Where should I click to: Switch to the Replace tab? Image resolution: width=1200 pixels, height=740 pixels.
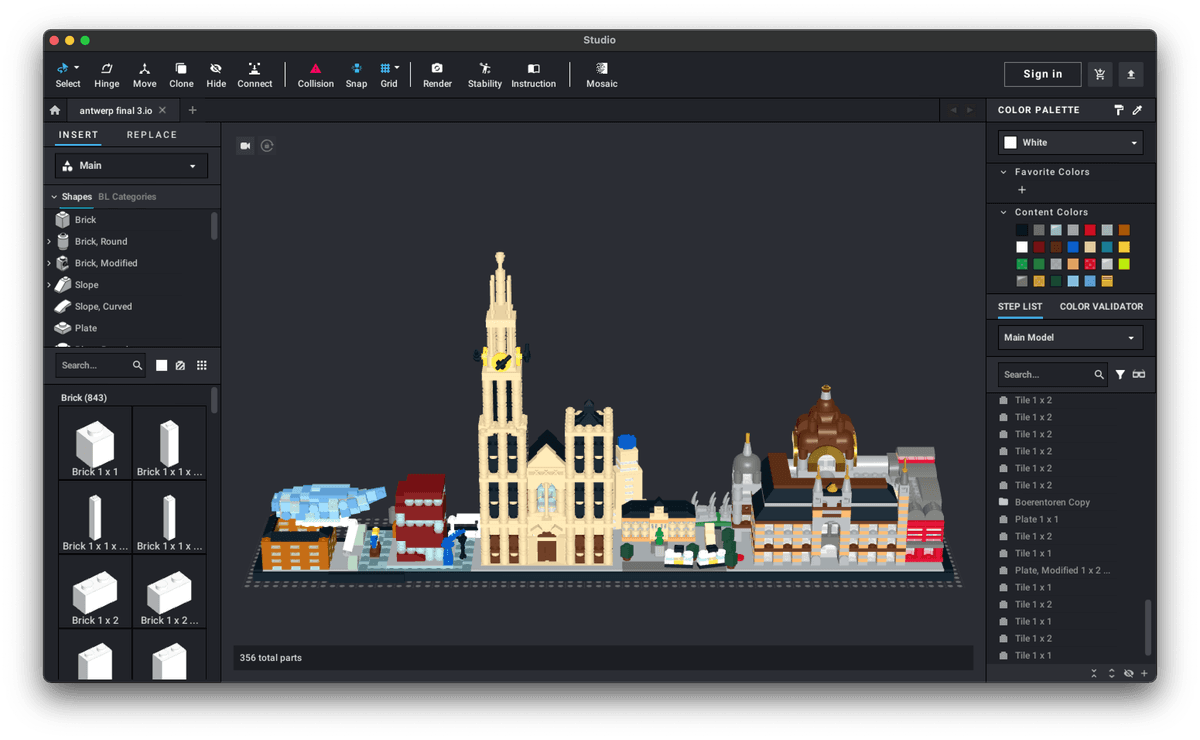pyautogui.click(x=151, y=134)
